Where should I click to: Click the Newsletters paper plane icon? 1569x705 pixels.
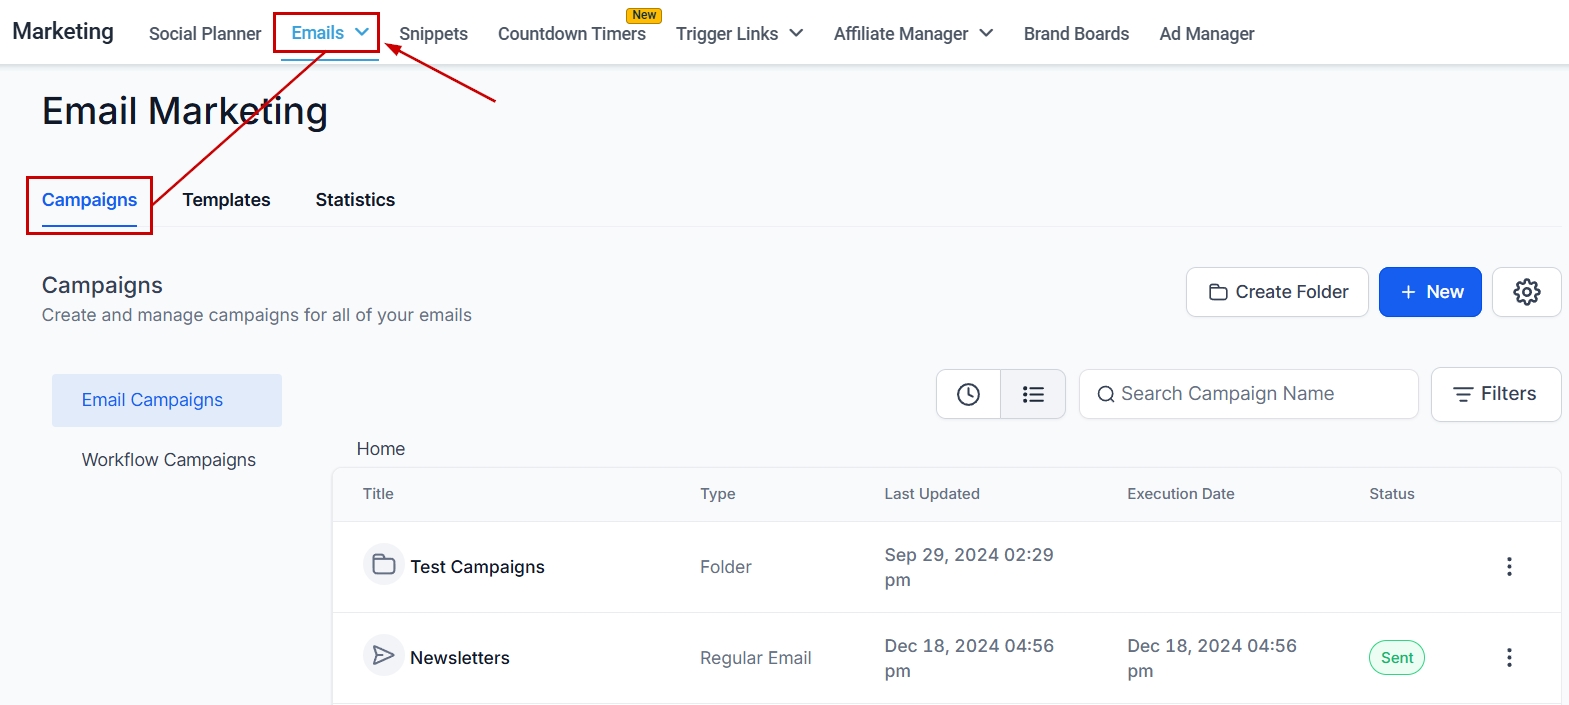(384, 656)
